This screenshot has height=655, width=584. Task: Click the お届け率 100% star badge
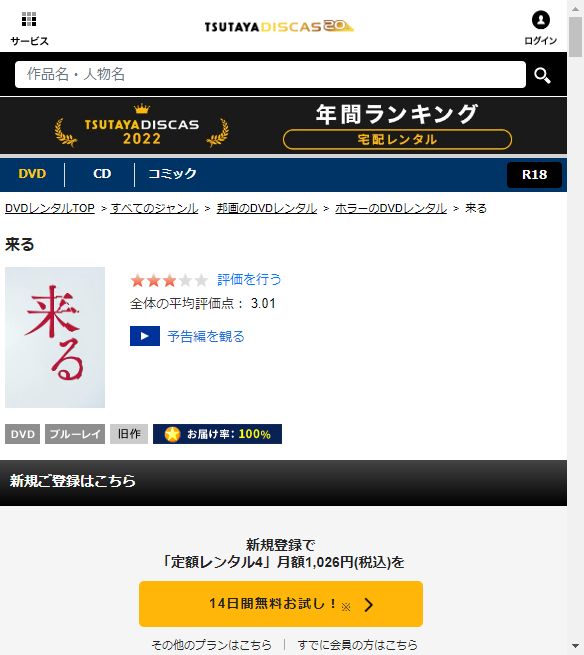(217, 434)
